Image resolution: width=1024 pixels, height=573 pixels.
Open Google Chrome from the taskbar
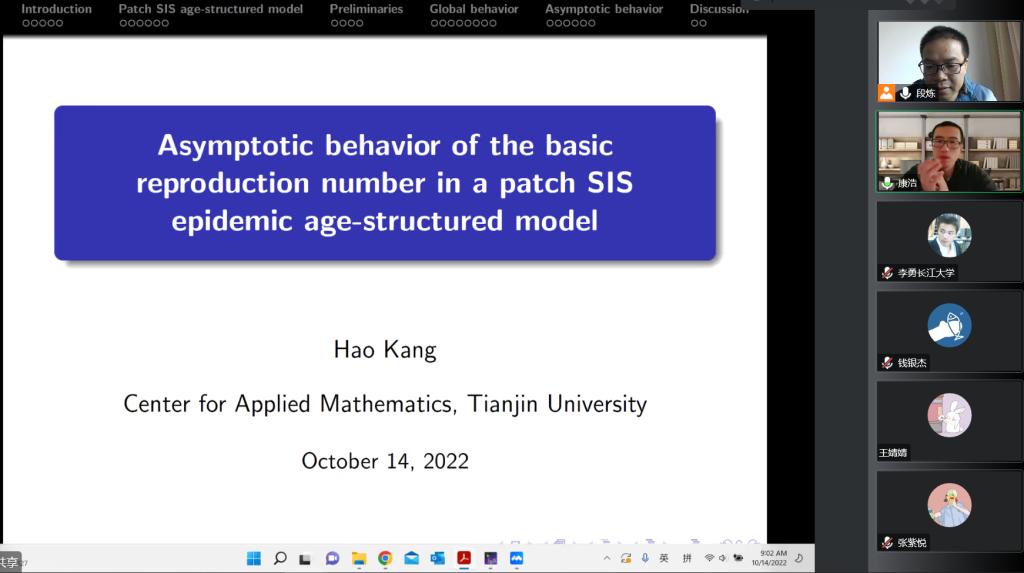(385, 558)
